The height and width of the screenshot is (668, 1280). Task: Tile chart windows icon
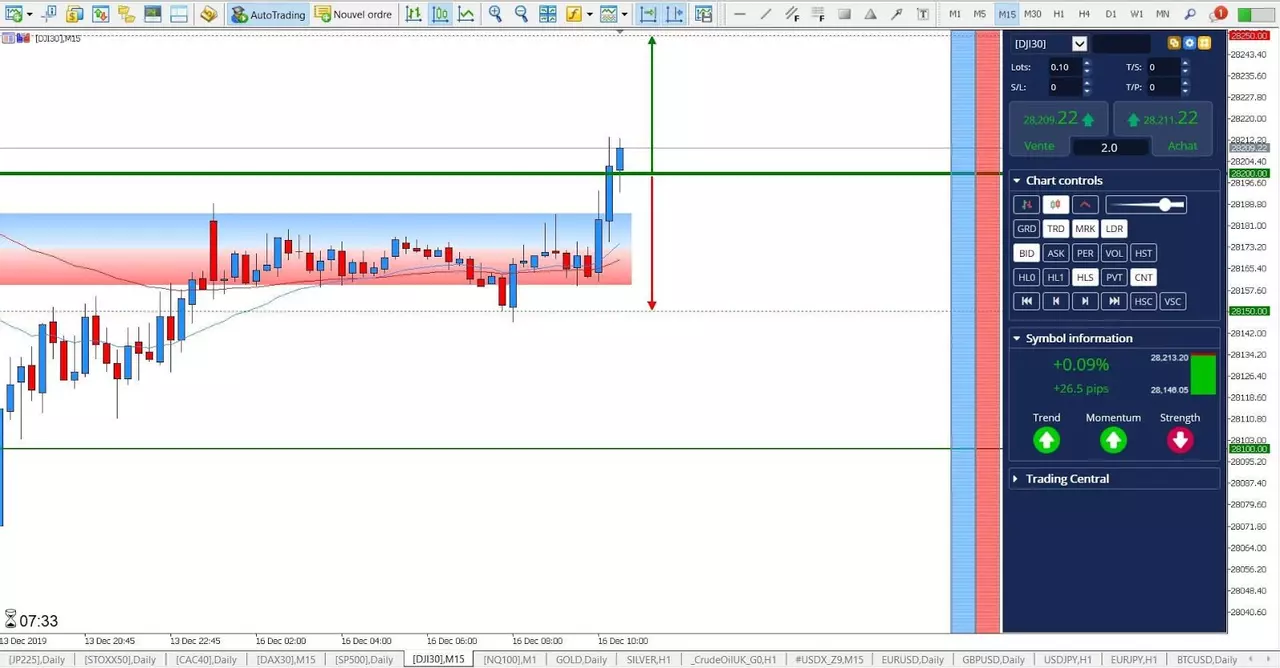(548, 15)
